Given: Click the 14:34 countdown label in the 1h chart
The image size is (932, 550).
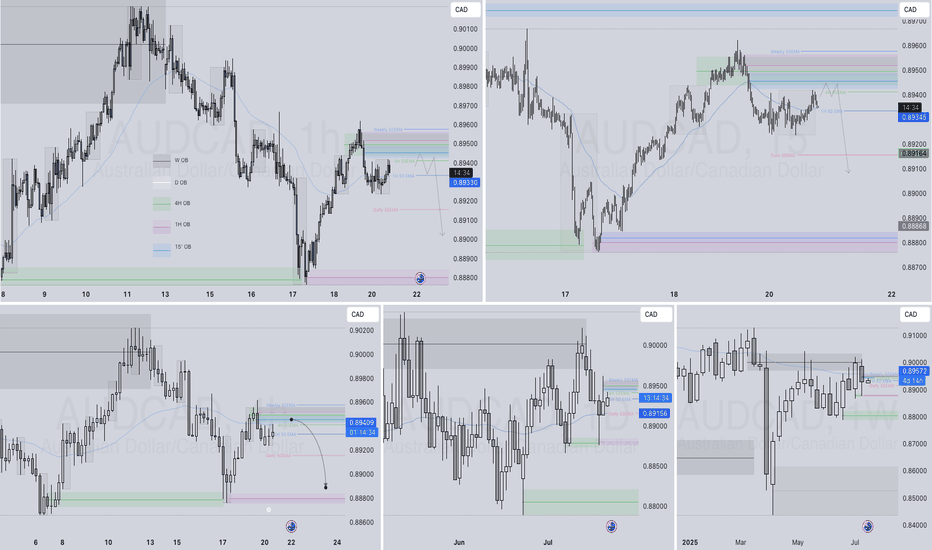Looking at the screenshot, I should point(461,173).
